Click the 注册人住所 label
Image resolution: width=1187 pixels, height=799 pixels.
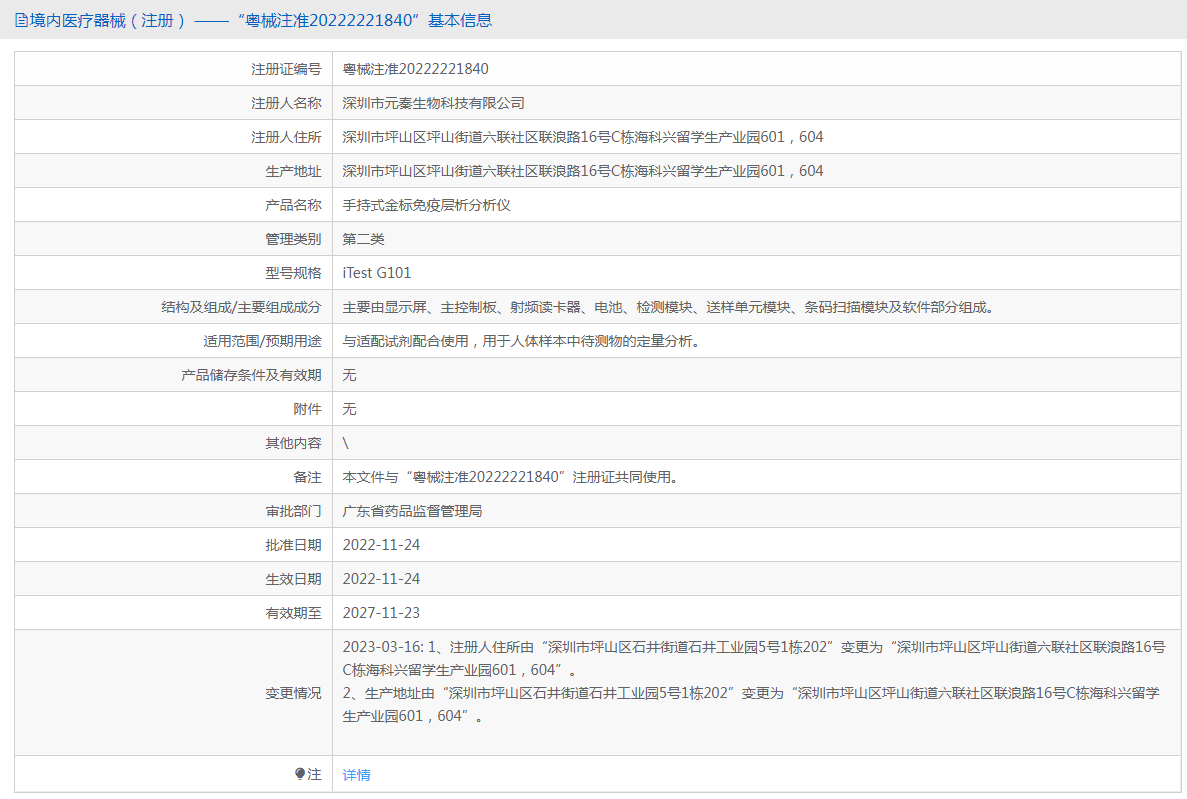click(286, 137)
